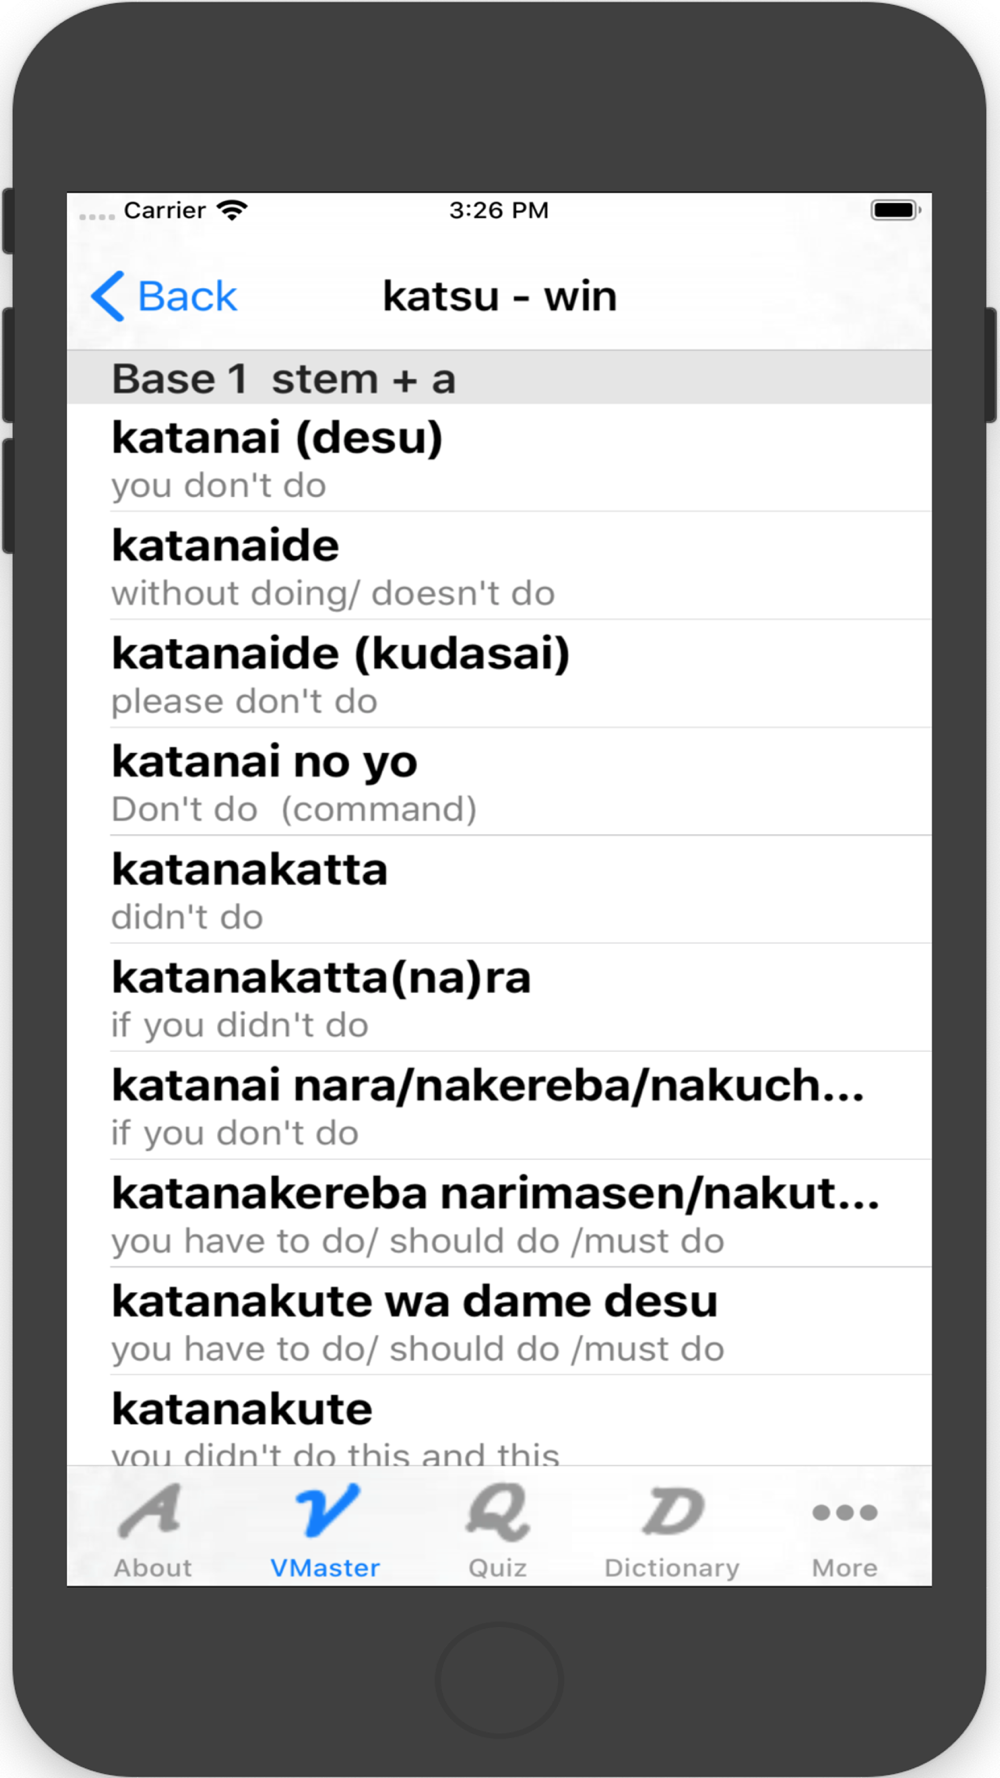Go back using the Back button
Image resolution: width=1000 pixels, height=1778 pixels.
point(164,296)
